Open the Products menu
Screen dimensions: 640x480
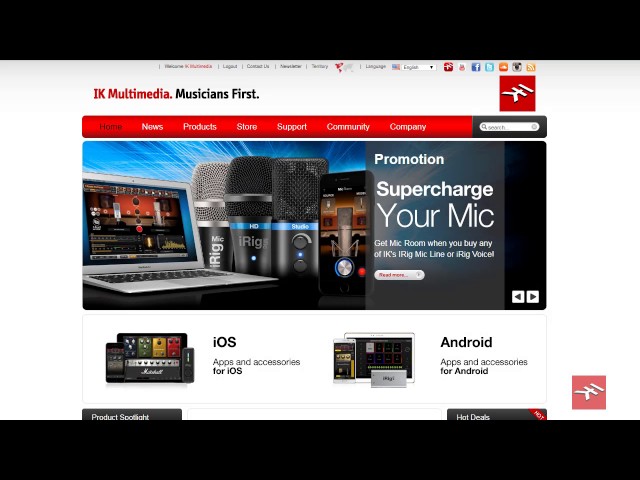tap(200, 127)
